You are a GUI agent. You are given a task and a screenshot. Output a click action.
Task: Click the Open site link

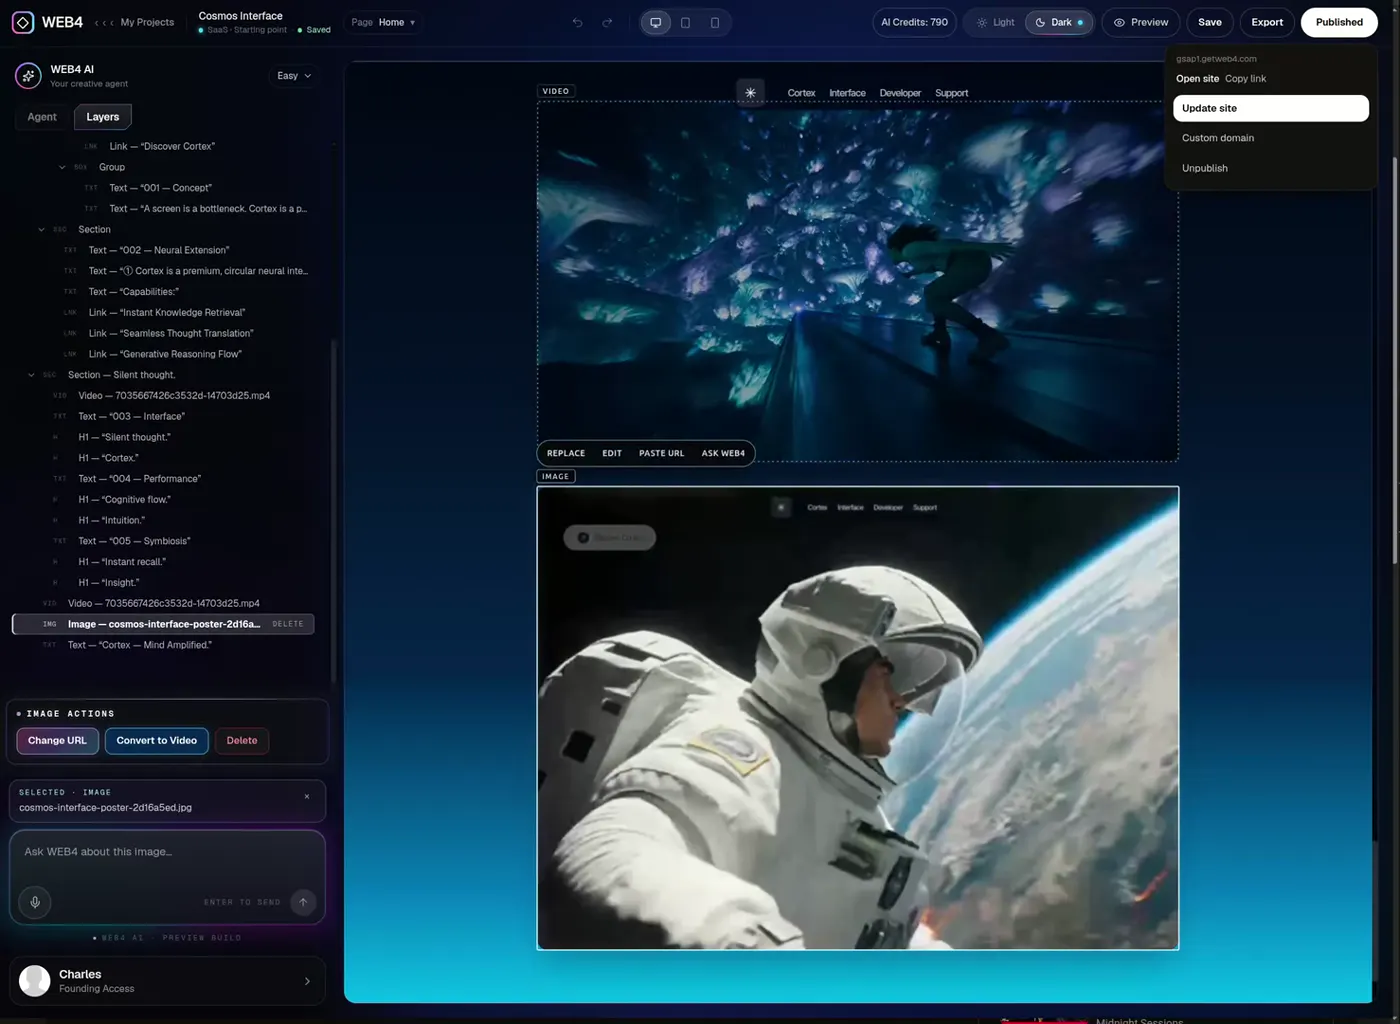tap(1197, 79)
